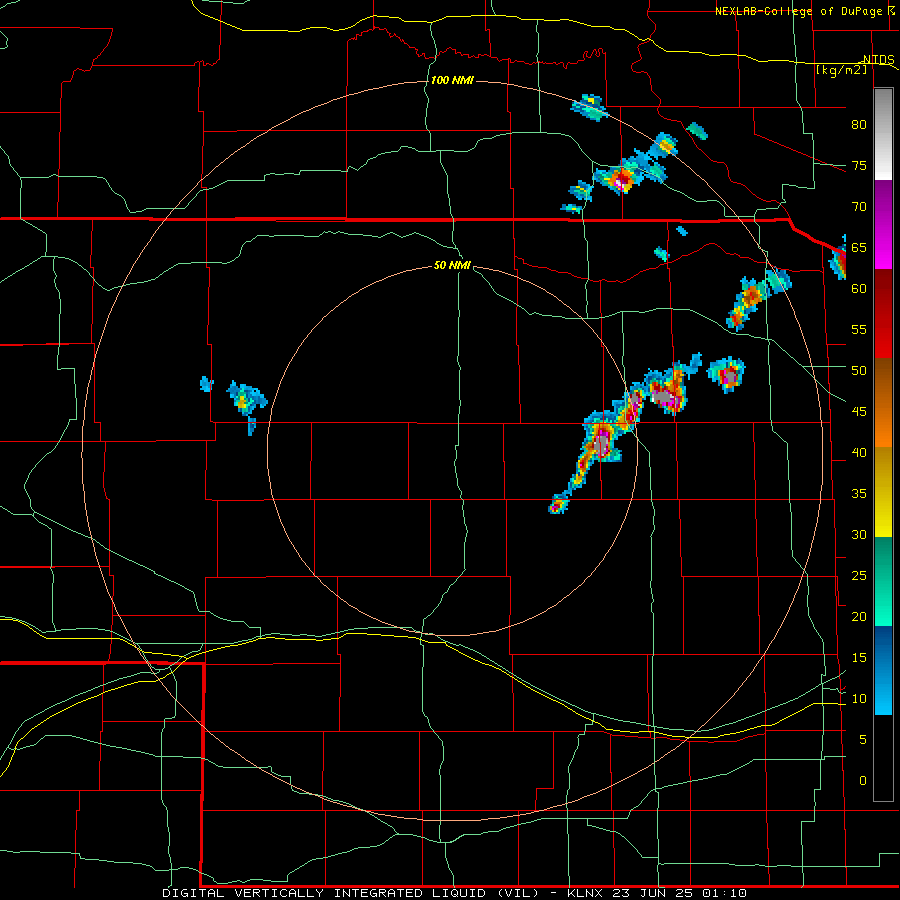Click the [kg/m2] units label
The width and height of the screenshot is (900, 900).
[842, 70]
